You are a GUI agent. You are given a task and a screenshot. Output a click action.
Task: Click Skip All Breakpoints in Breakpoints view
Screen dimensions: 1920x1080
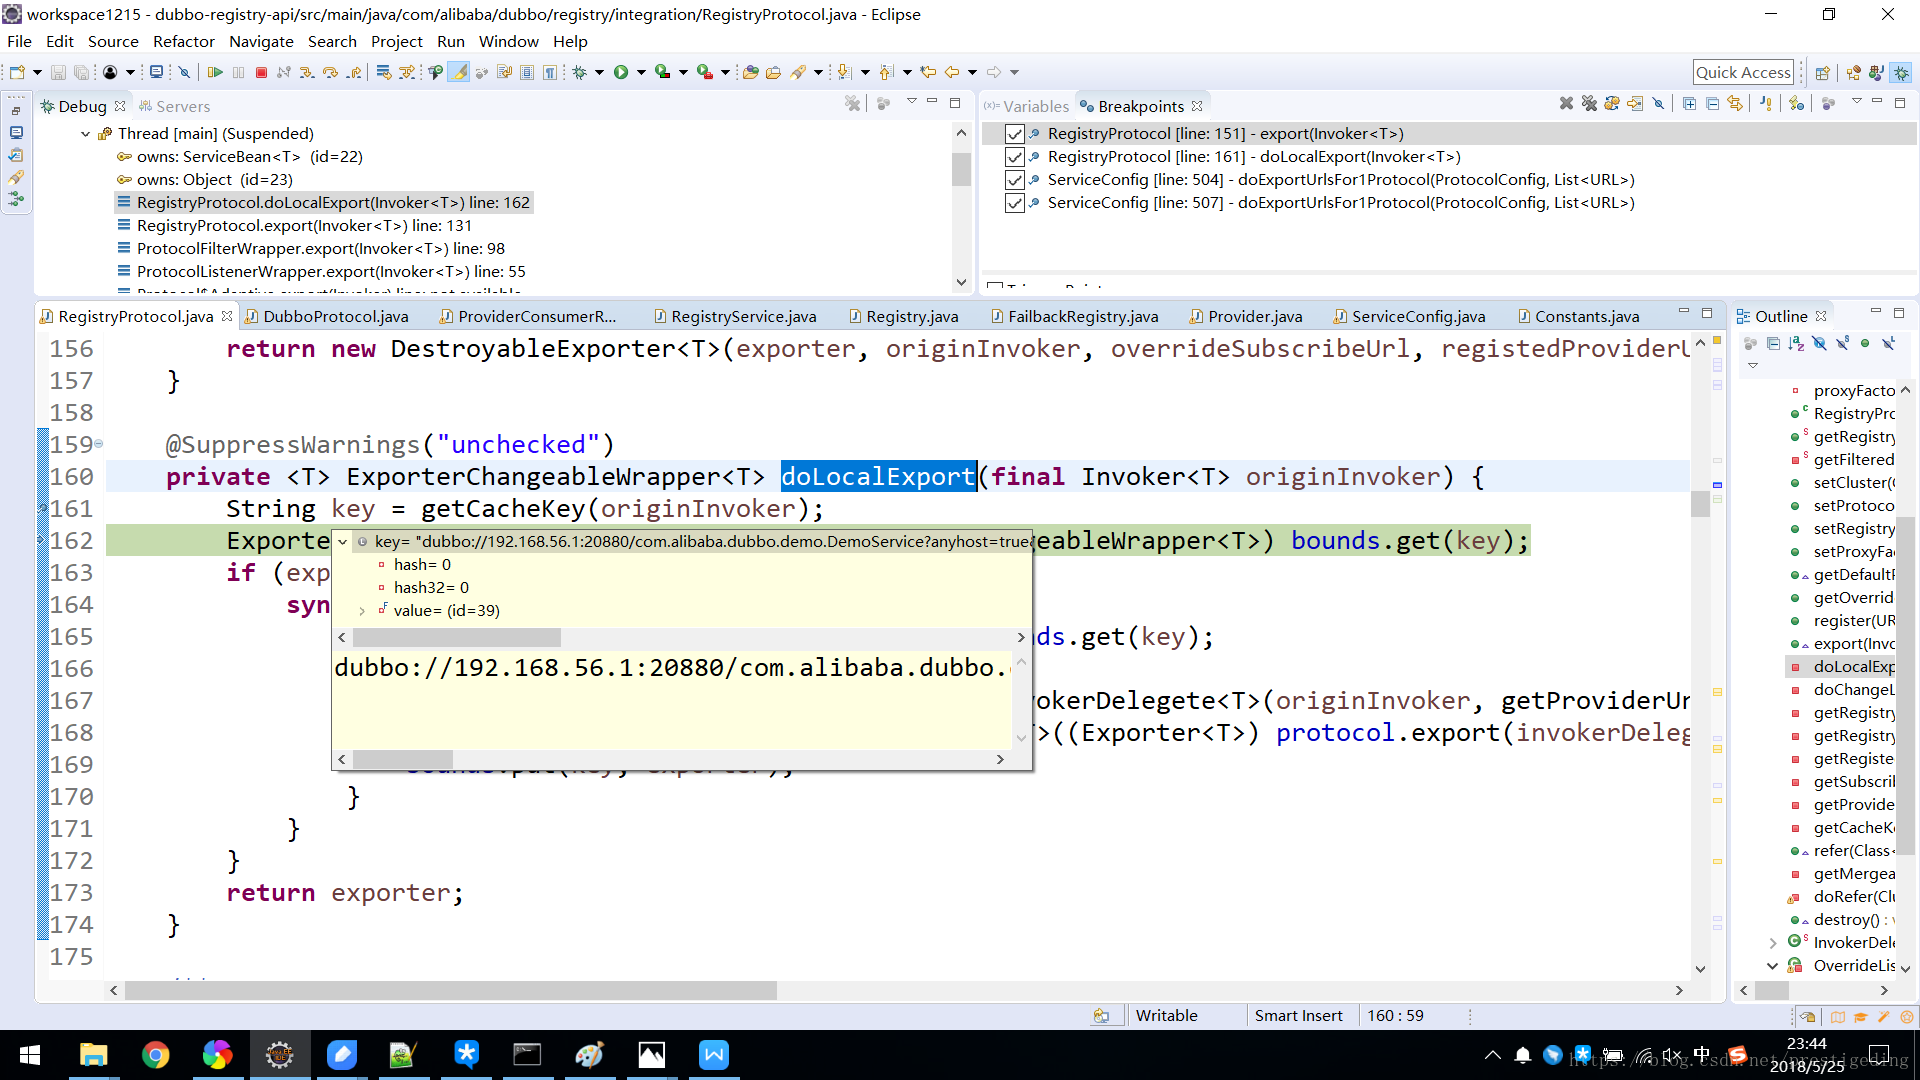[x=1658, y=104]
